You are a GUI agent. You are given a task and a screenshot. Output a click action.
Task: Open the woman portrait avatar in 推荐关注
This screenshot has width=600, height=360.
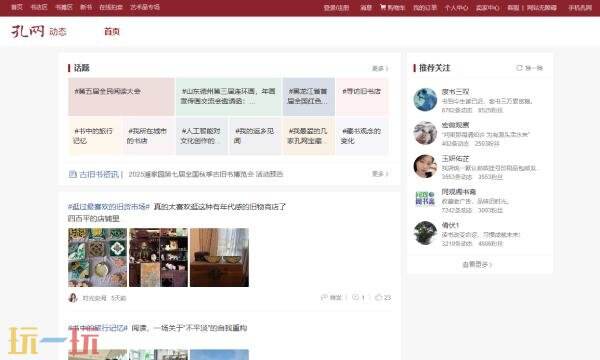[425, 166]
